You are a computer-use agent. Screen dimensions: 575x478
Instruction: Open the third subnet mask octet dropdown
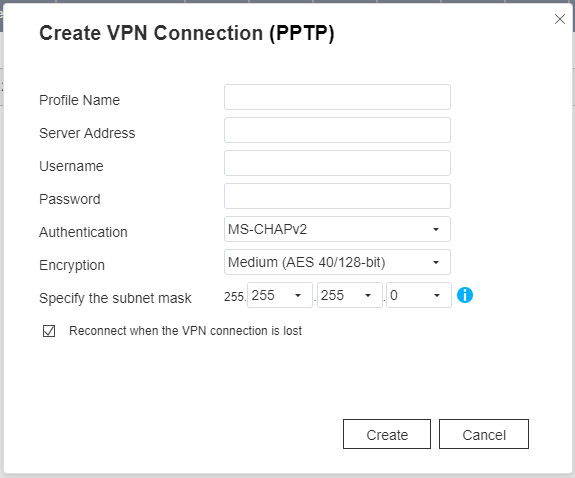coord(349,295)
